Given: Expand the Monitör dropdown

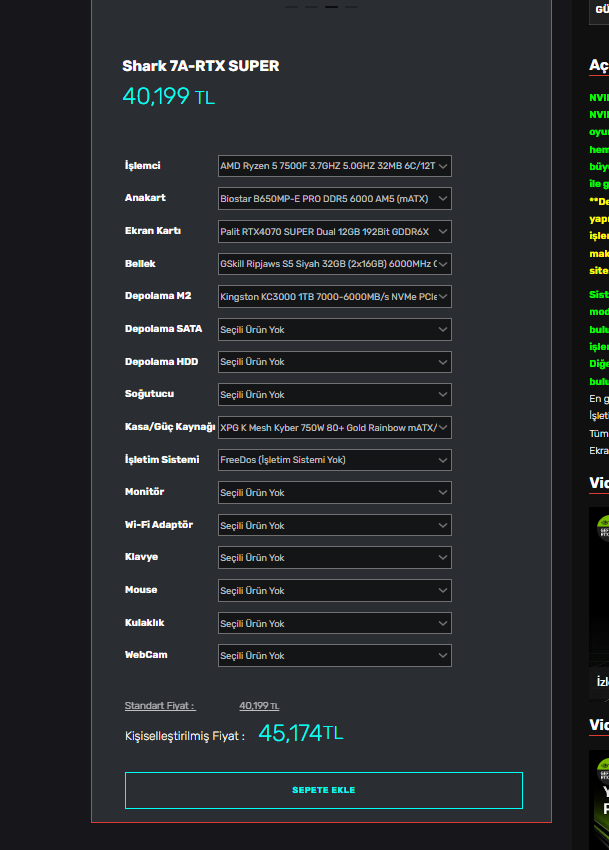Looking at the screenshot, I should coord(335,493).
